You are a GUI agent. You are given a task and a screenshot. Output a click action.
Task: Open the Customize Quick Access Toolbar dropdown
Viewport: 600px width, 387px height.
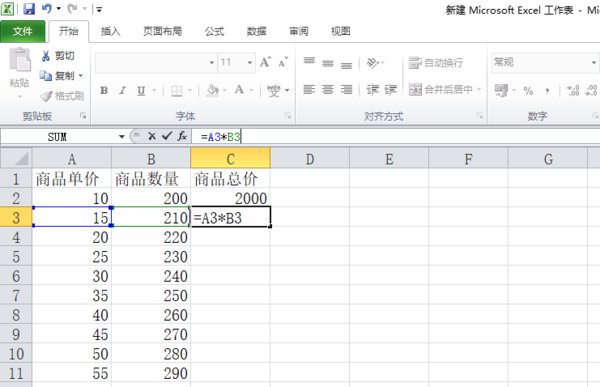[x=99, y=9]
